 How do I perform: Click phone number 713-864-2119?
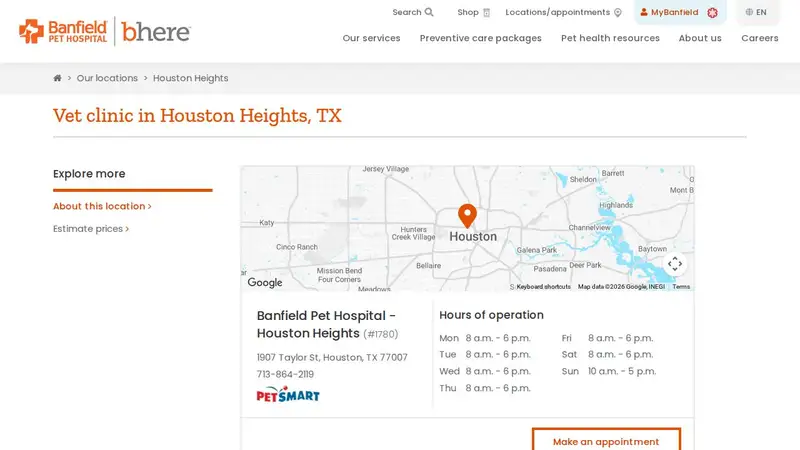(285, 374)
